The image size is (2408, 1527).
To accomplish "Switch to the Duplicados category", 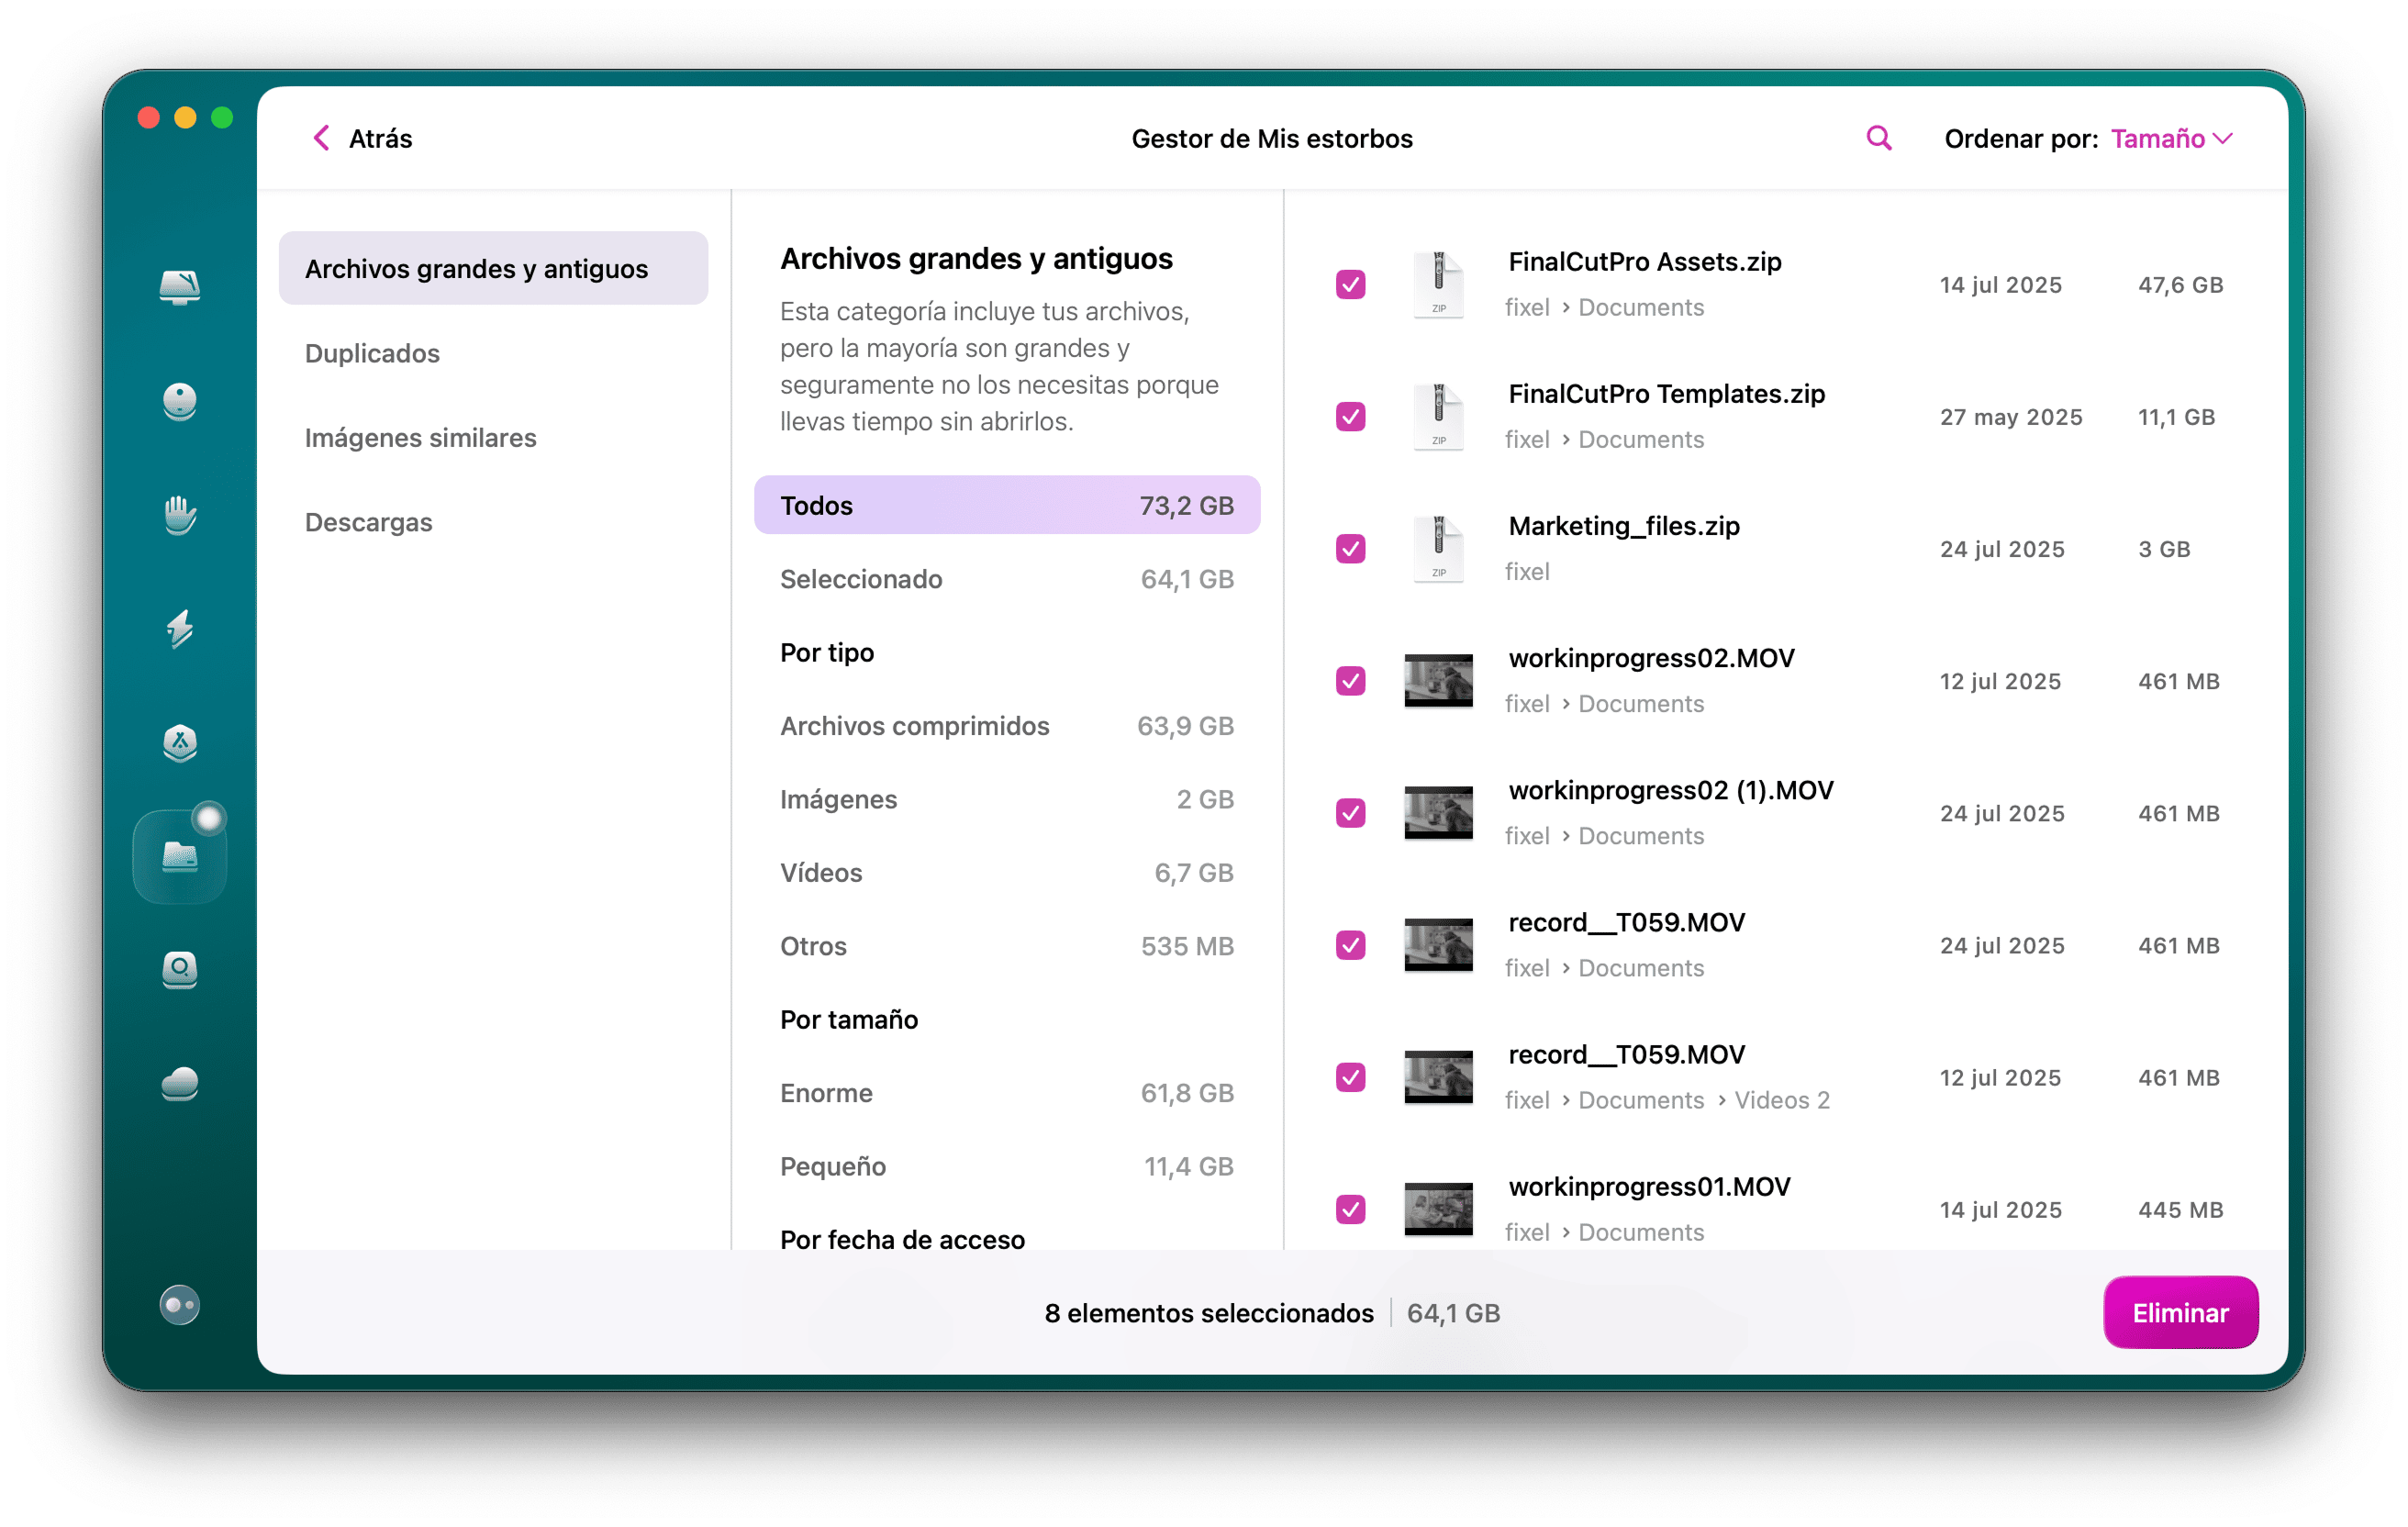I will click(x=372, y=352).
